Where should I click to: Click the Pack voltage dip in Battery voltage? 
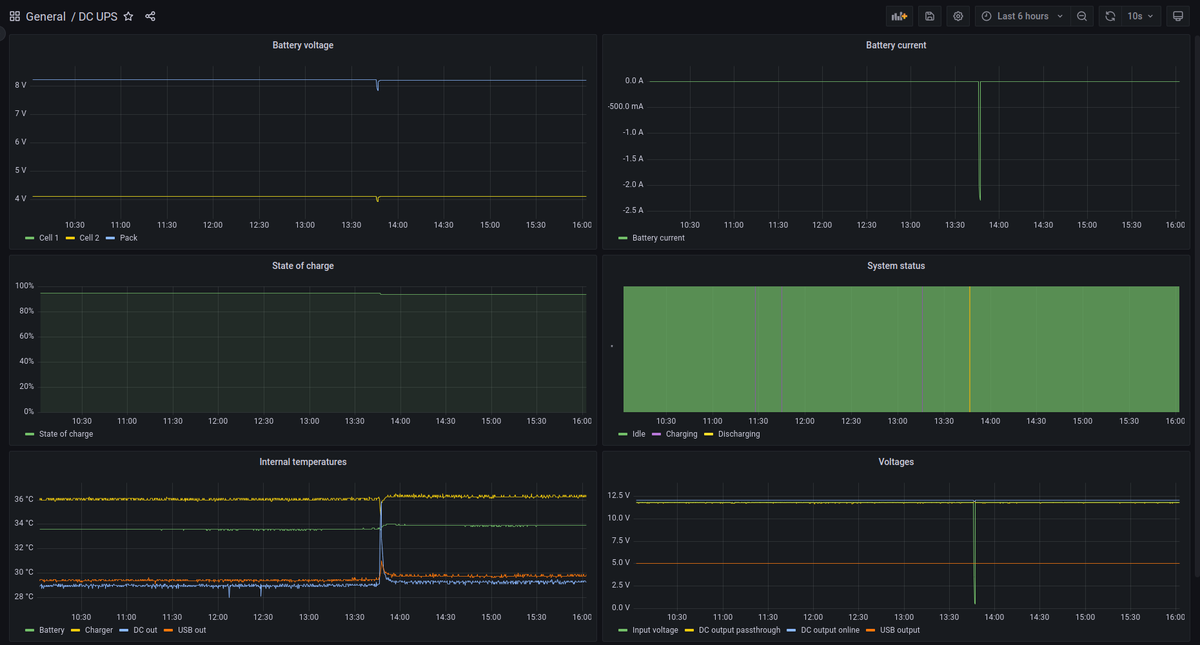click(377, 85)
